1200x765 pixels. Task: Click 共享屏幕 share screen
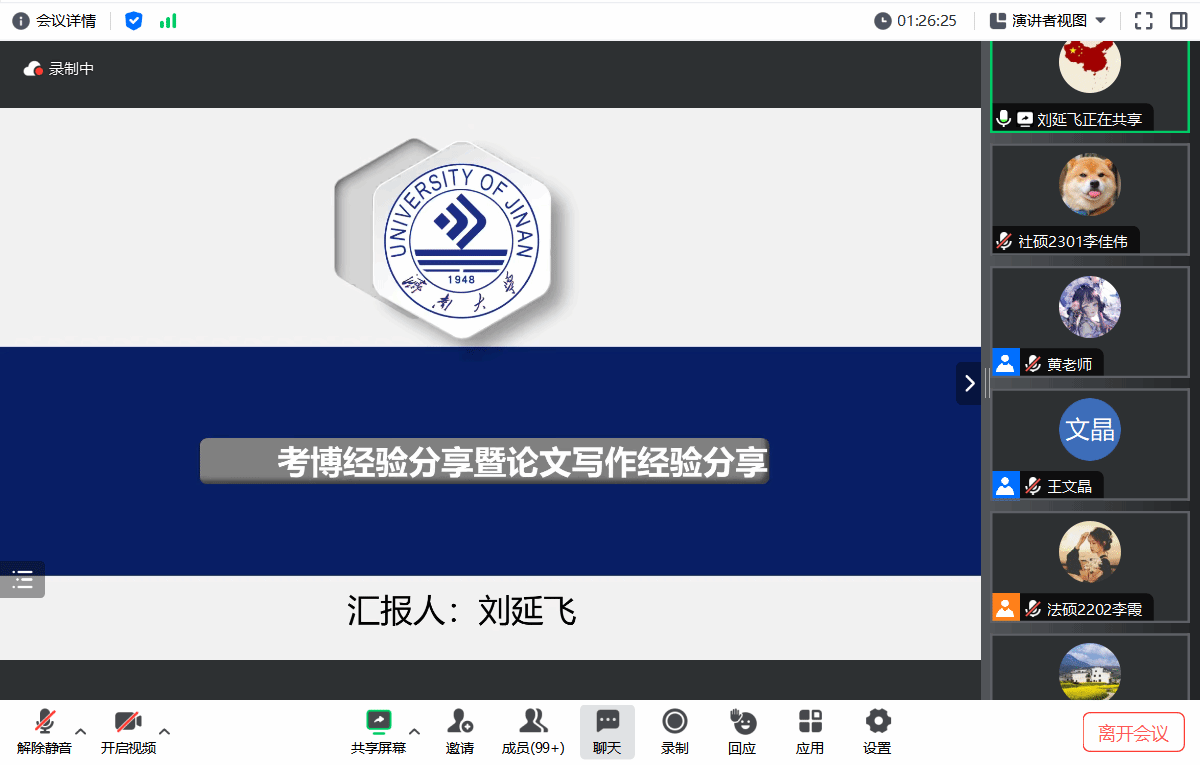click(x=378, y=731)
